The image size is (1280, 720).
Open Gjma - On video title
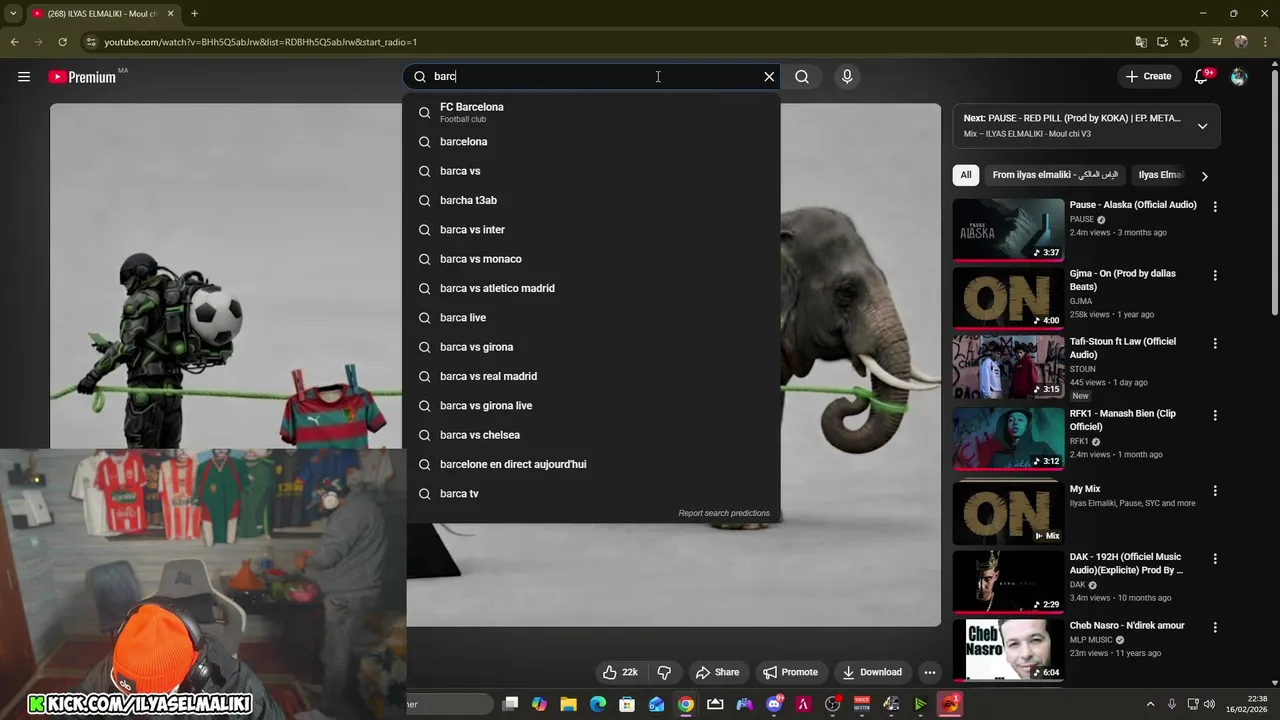[1122, 280]
